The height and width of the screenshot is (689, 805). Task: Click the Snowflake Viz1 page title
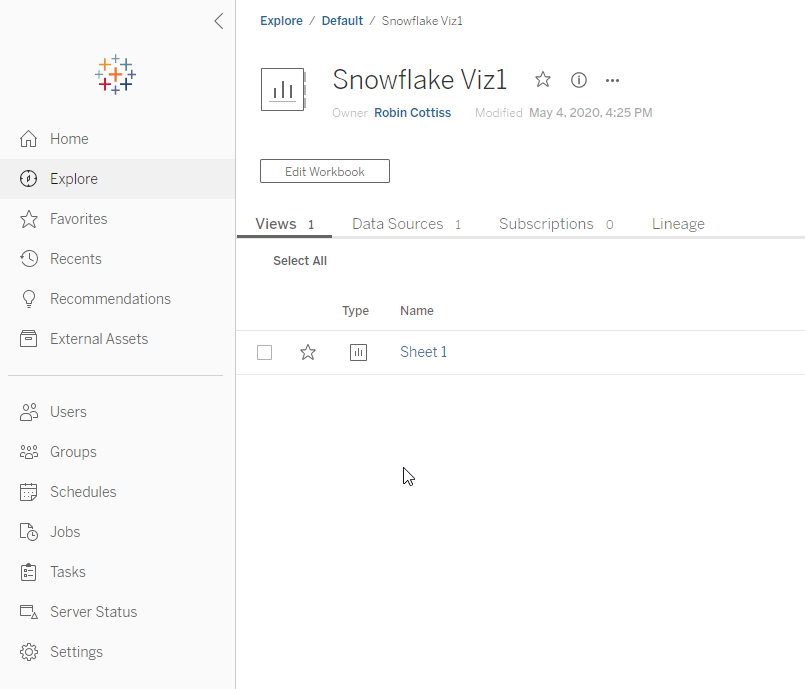(419, 80)
